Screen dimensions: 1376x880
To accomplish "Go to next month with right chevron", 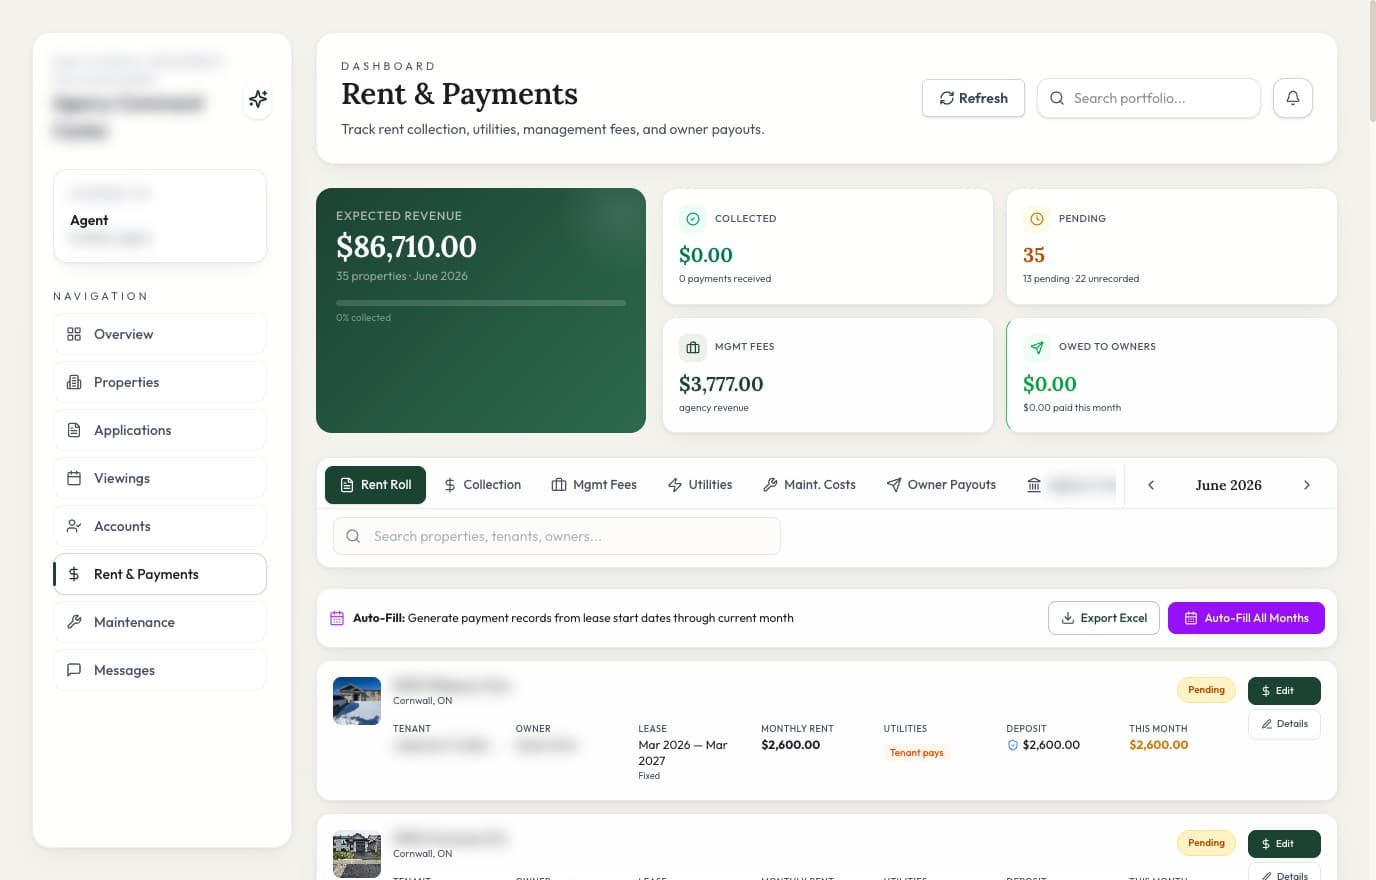I will (1306, 485).
